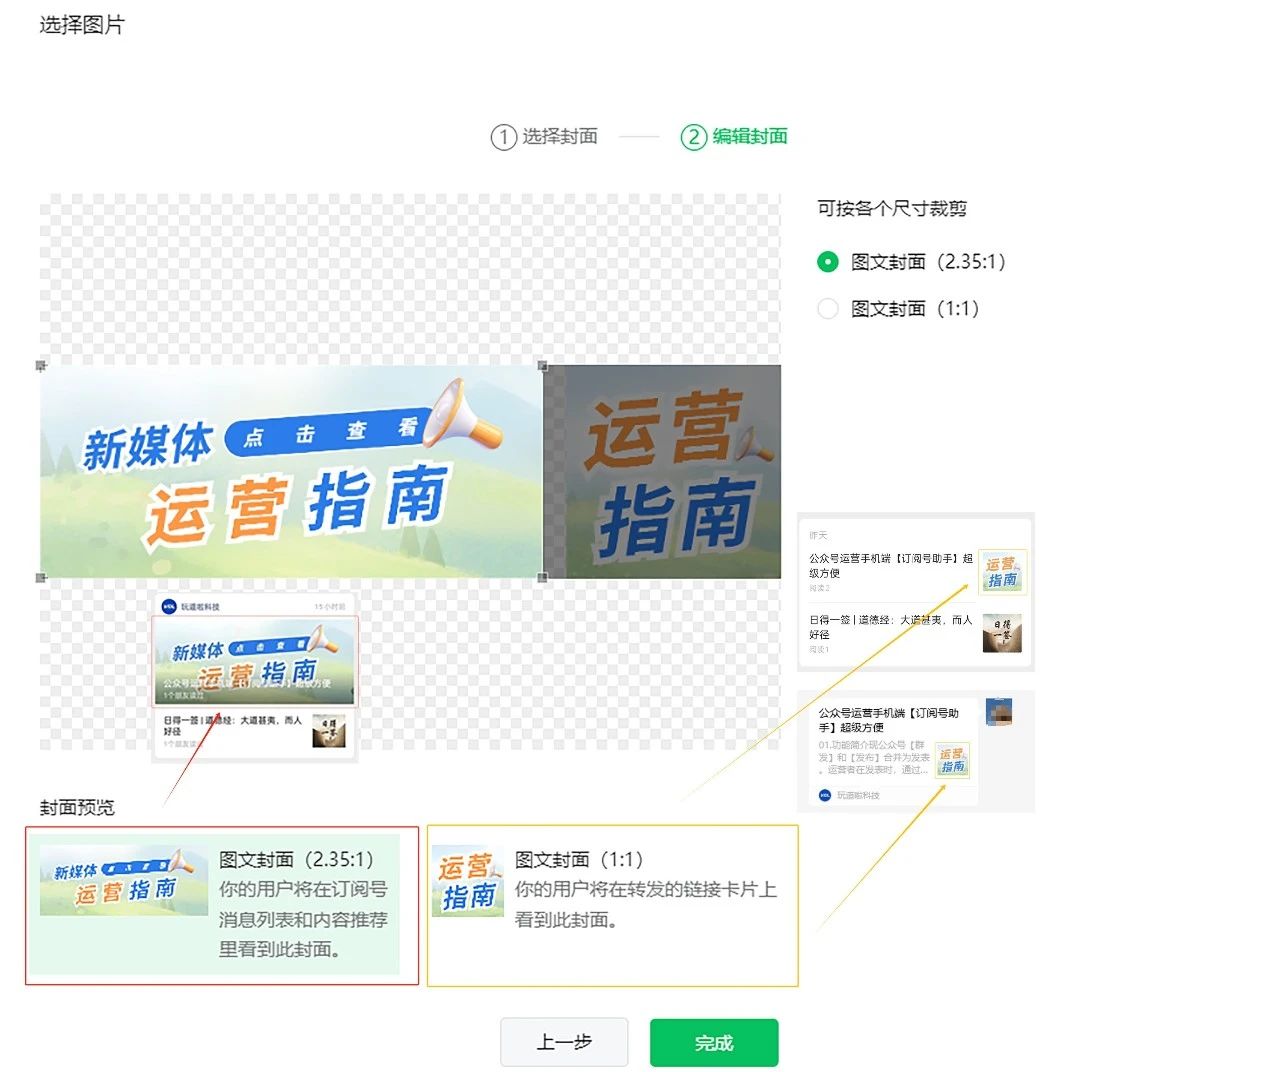The height and width of the screenshot is (1072, 1280).
Task: Click the blurred avatar in the link card example
Action: click(998, 712)
